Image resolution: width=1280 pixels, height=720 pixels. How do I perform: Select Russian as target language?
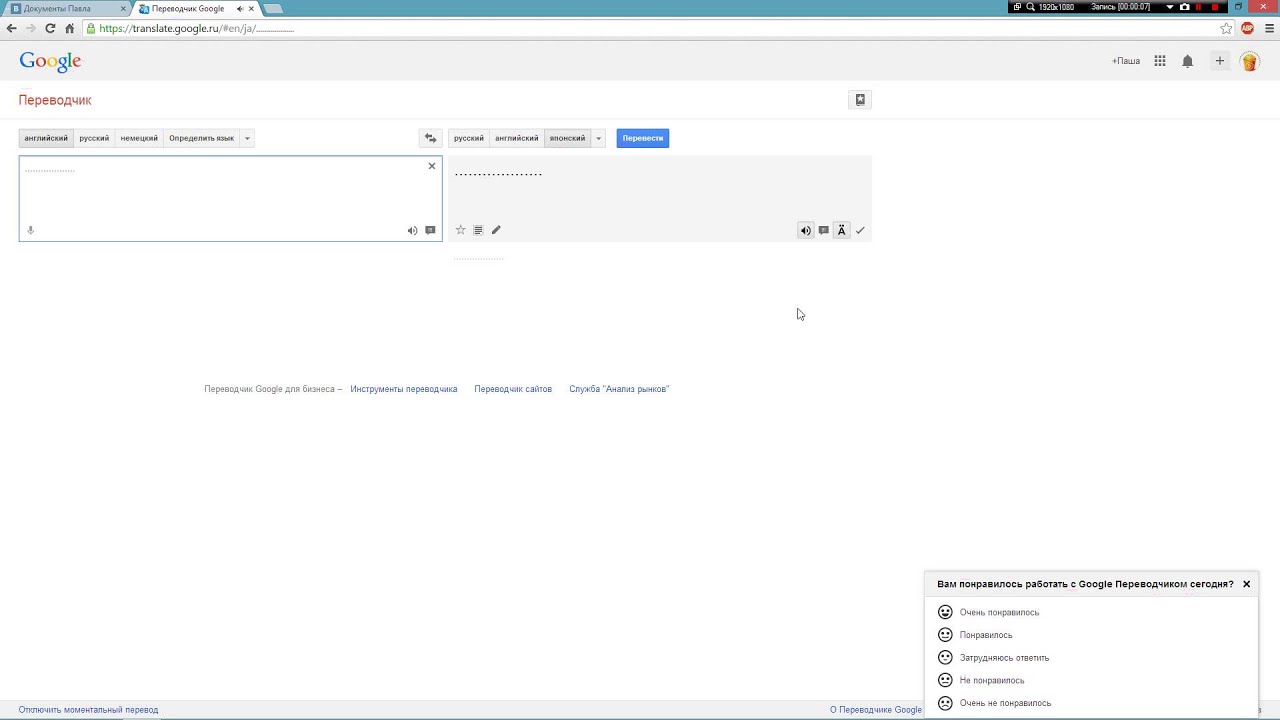tap(468, 138)
